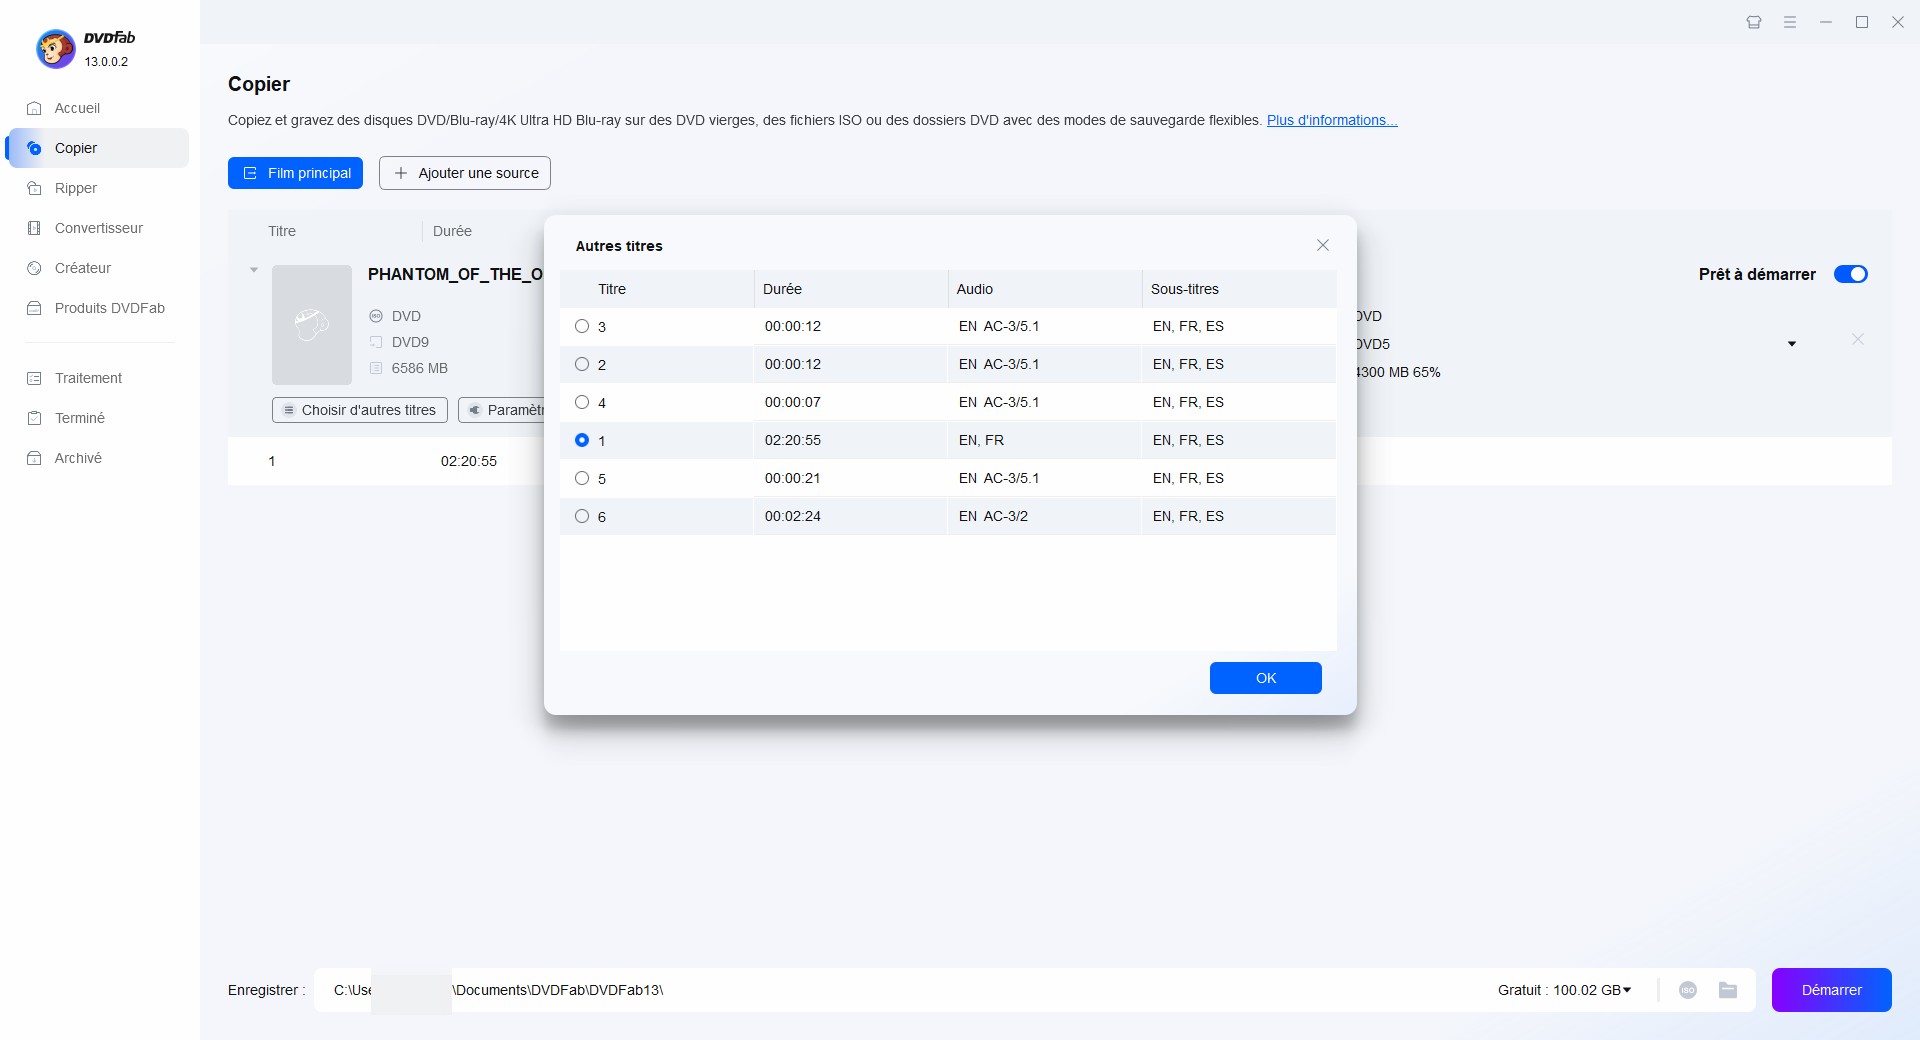Close the Autres titres dialog
The width and height of the screenshot is (1920, 1040).
point(1322,245)
